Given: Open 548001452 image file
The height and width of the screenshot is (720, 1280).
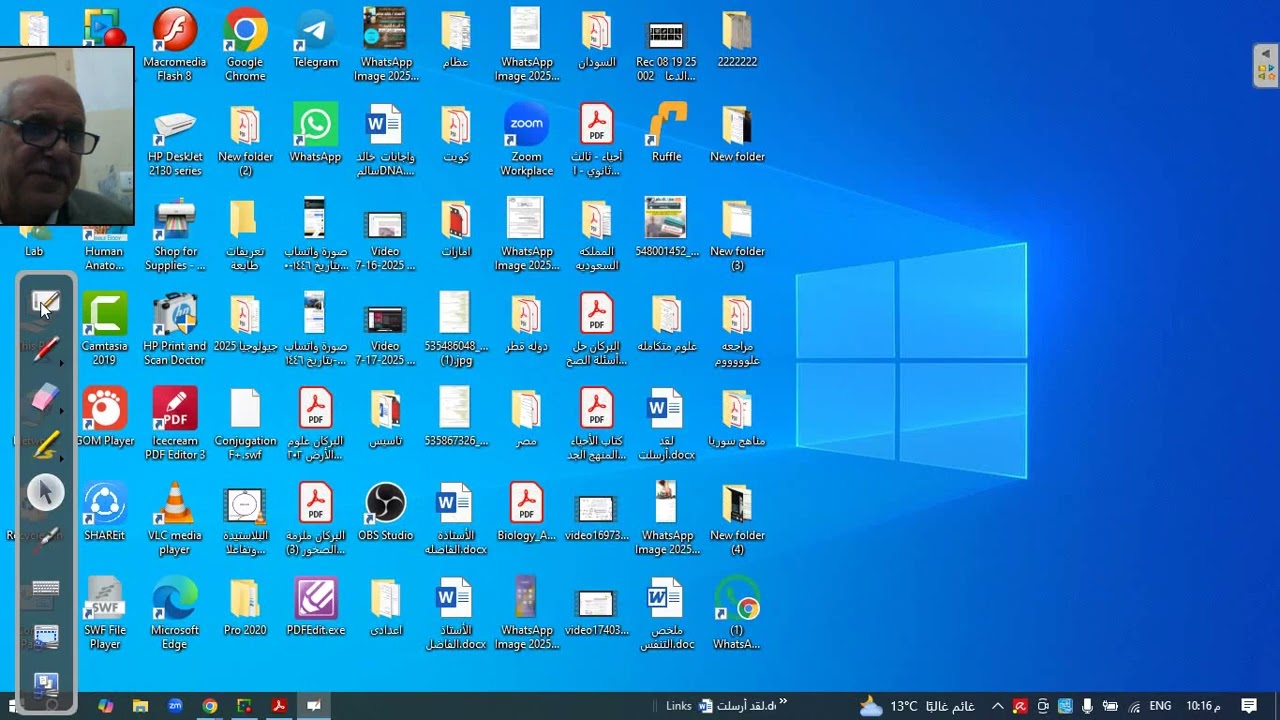Looking at the screenshot, I should pos(666,228).
